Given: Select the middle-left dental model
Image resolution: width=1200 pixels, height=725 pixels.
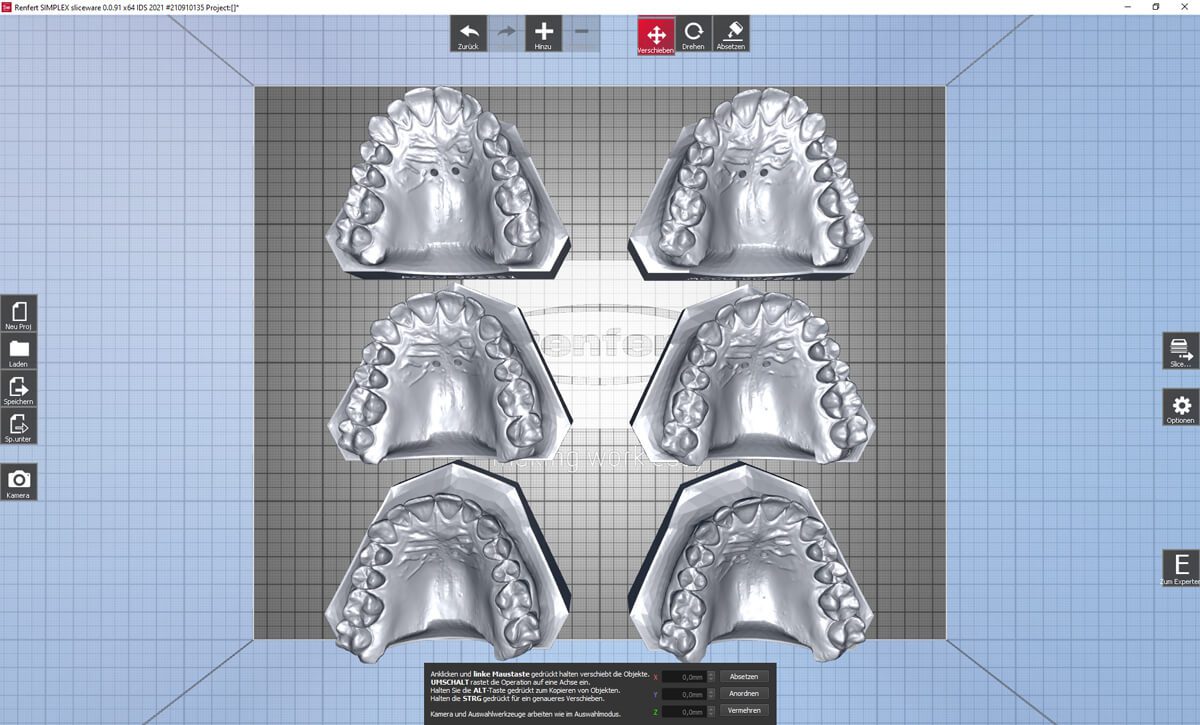Looking at the screenshot, I should (450, 375).
